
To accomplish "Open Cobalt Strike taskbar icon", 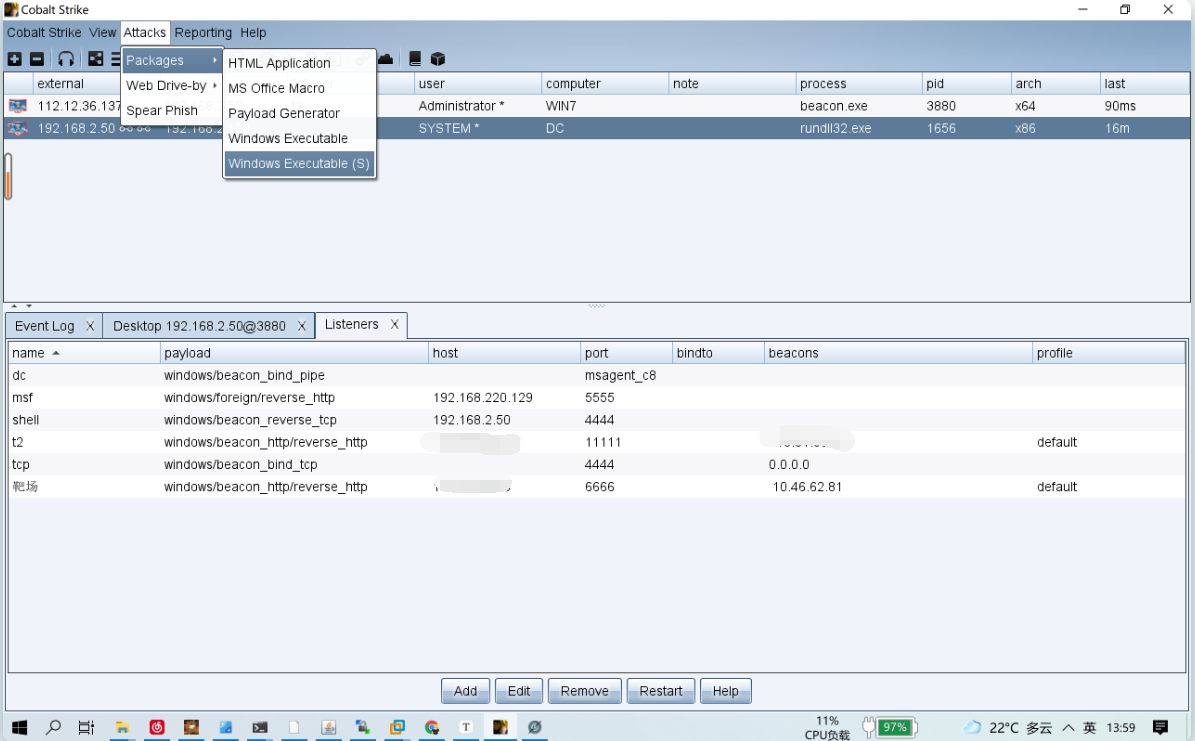I will pos(500,727).
